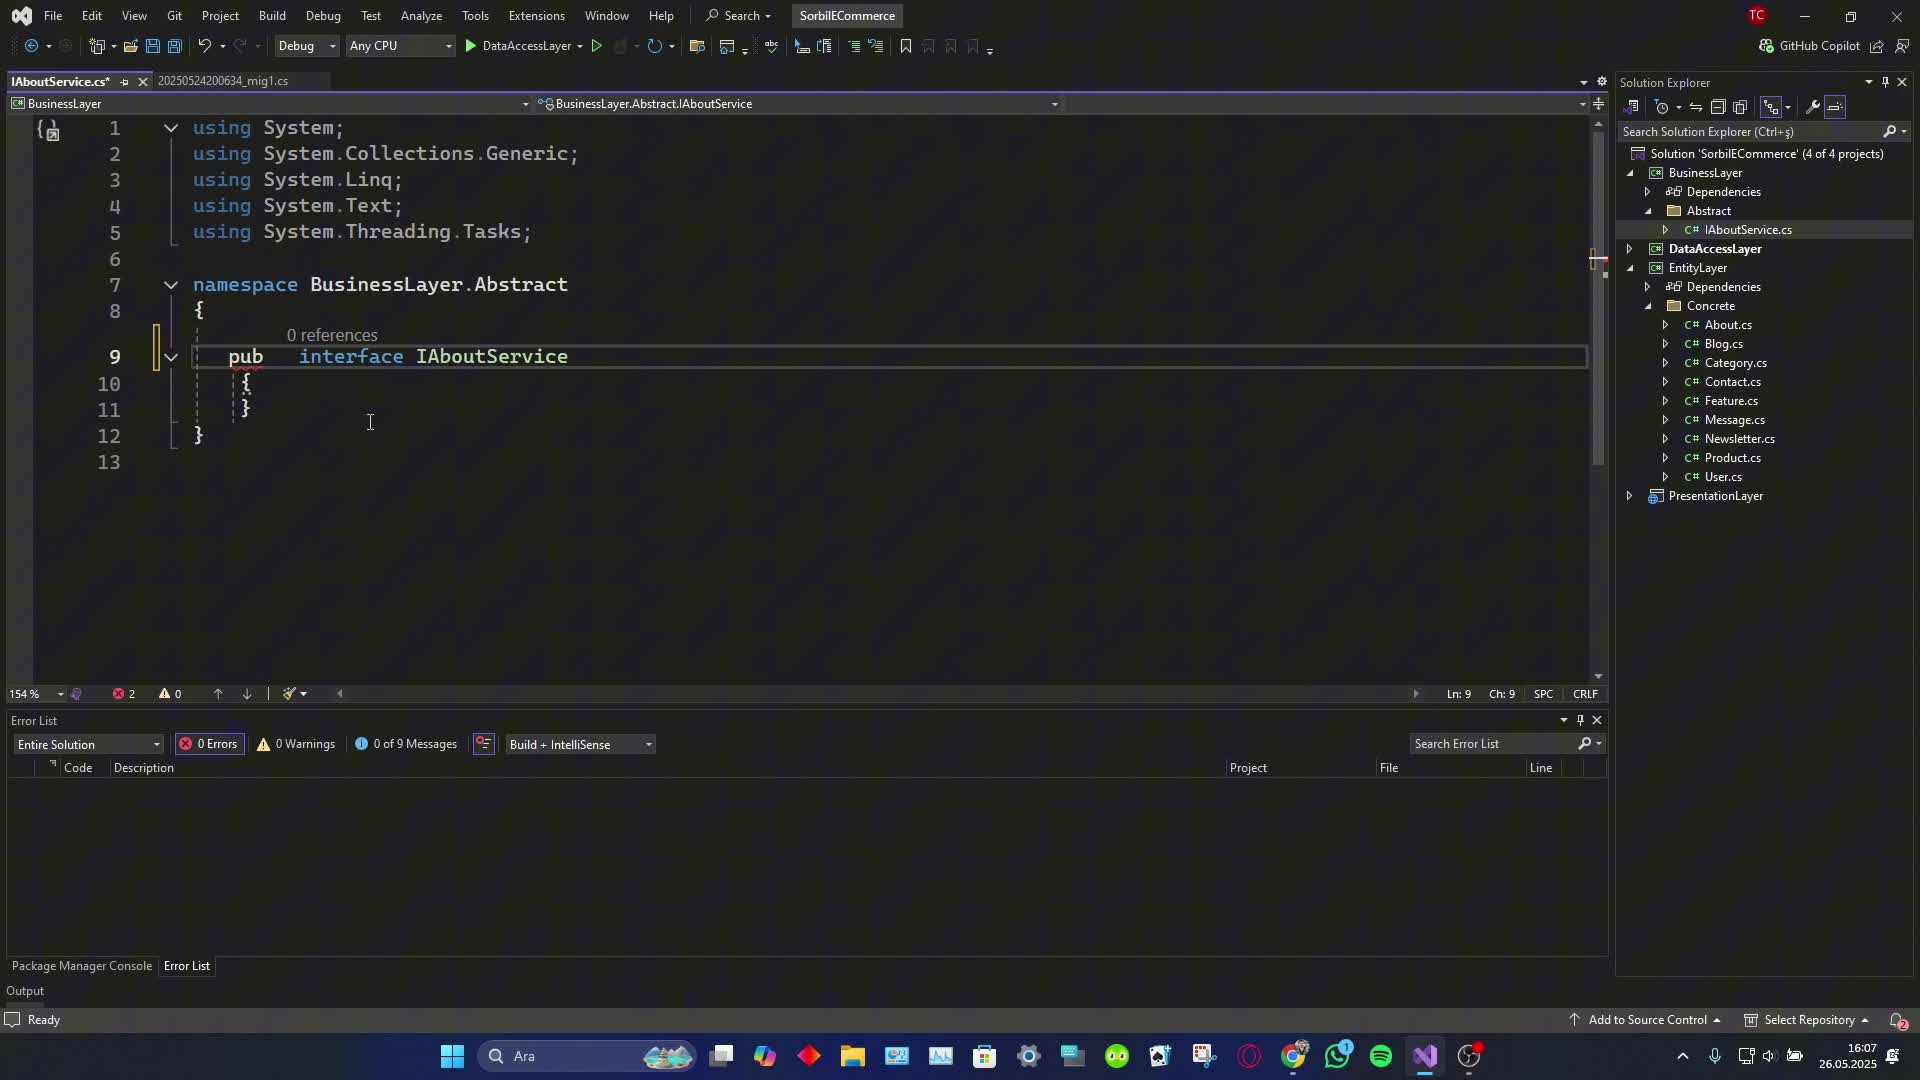Toggle Preview Selected Items in Solution Explorer

click(x=1836, y=107)
